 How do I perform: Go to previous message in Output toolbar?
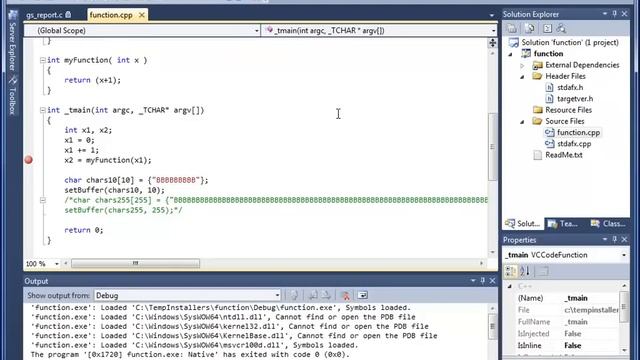(x=313, y=295)
